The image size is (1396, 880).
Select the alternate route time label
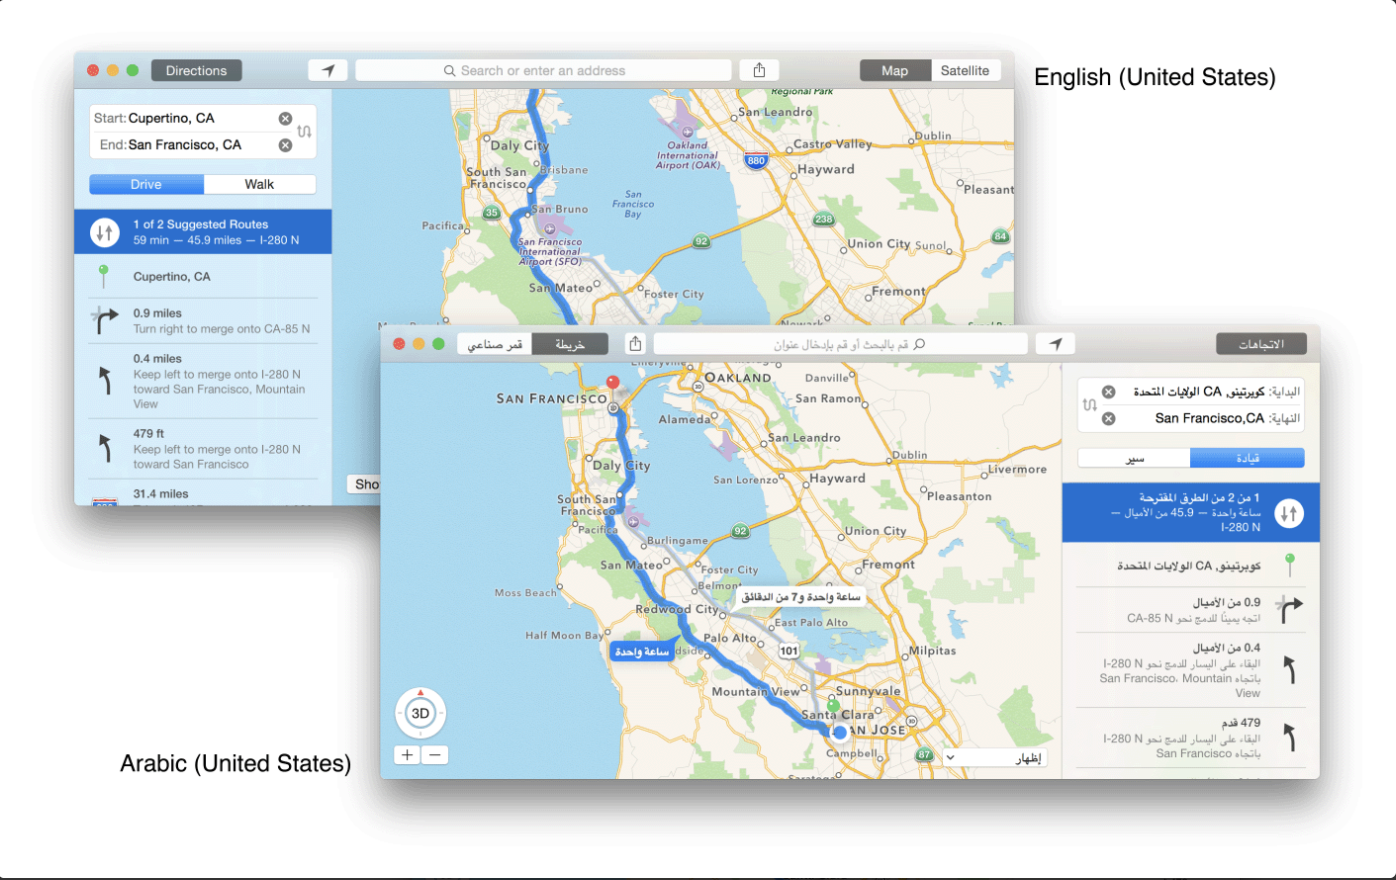point(801,597)
